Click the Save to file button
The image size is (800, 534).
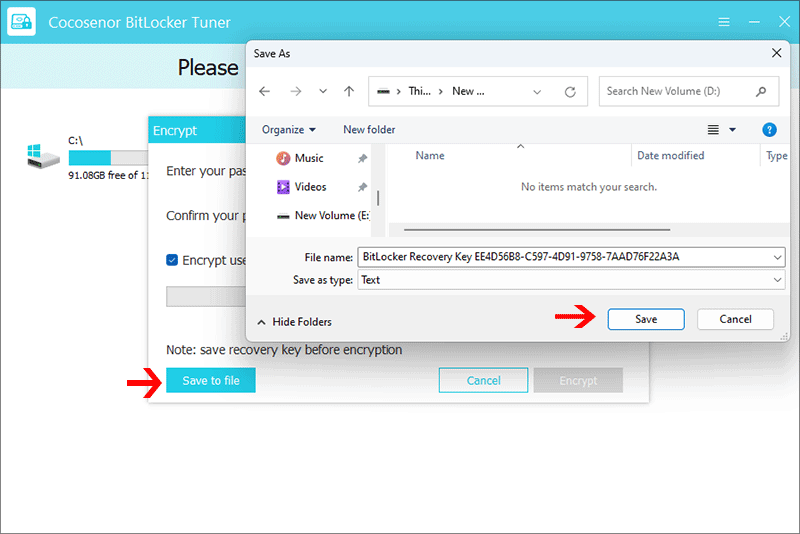point(211,380)
